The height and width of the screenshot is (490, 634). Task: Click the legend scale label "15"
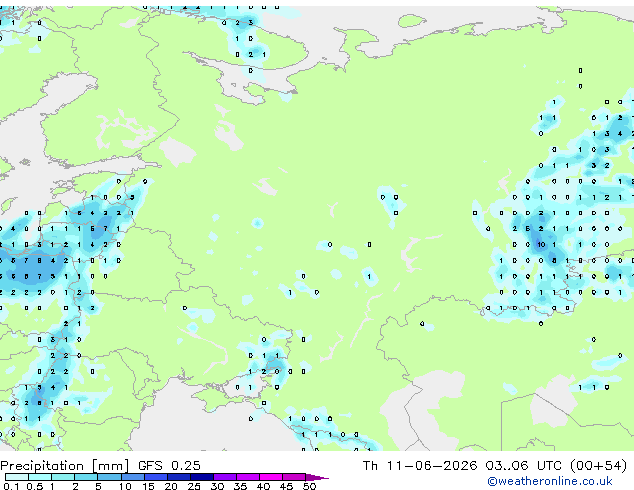[148, 486]
